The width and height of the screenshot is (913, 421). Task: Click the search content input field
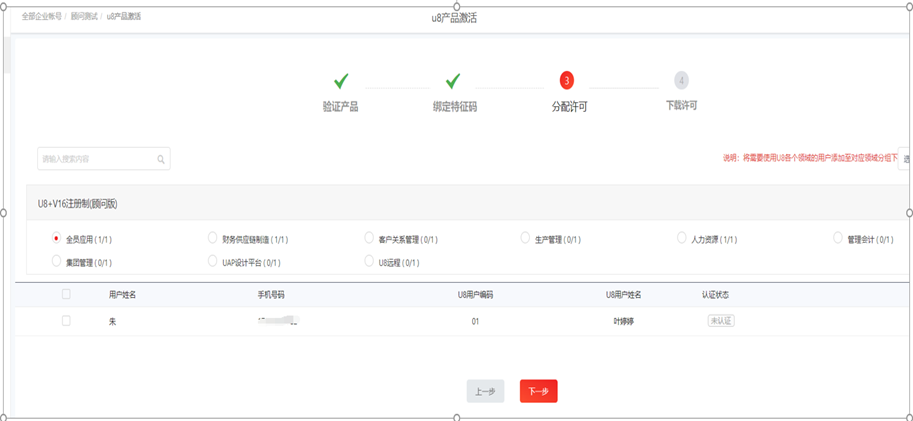point(96,159)
